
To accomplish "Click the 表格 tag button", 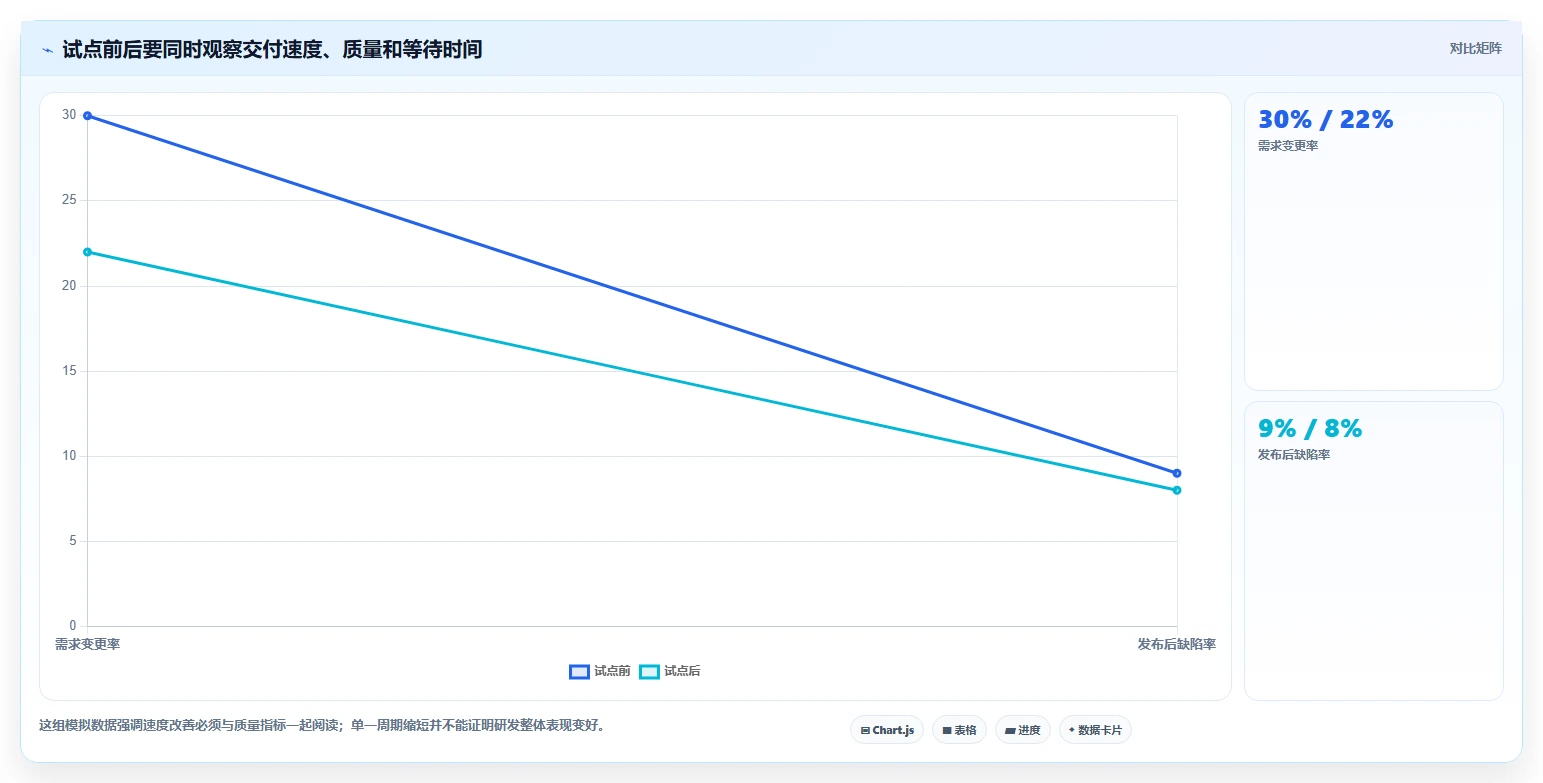I will click(959, 730).
